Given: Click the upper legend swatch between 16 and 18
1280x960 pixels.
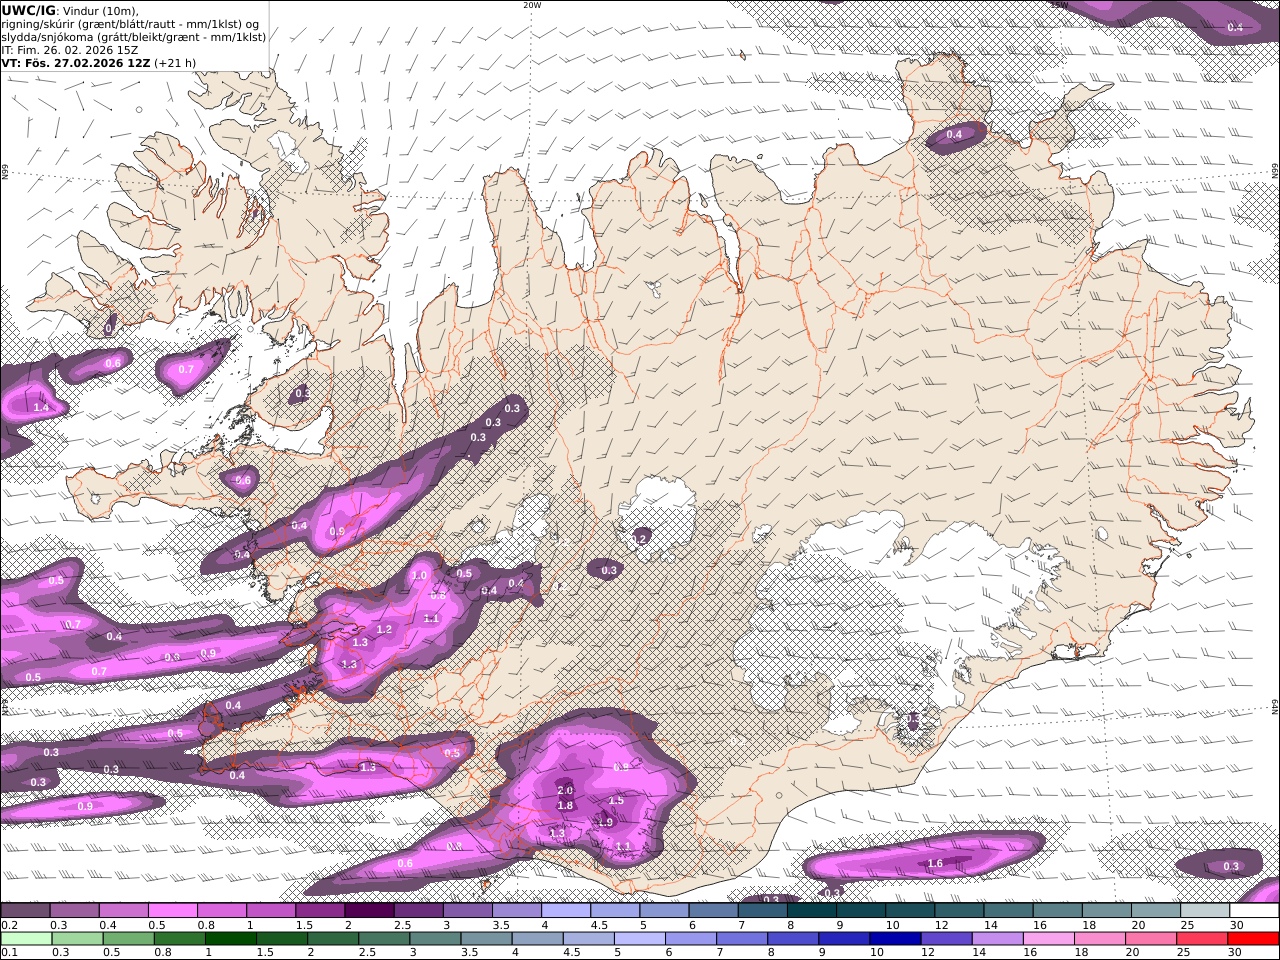Looking at the screenshot, I should pos(1058,911).
